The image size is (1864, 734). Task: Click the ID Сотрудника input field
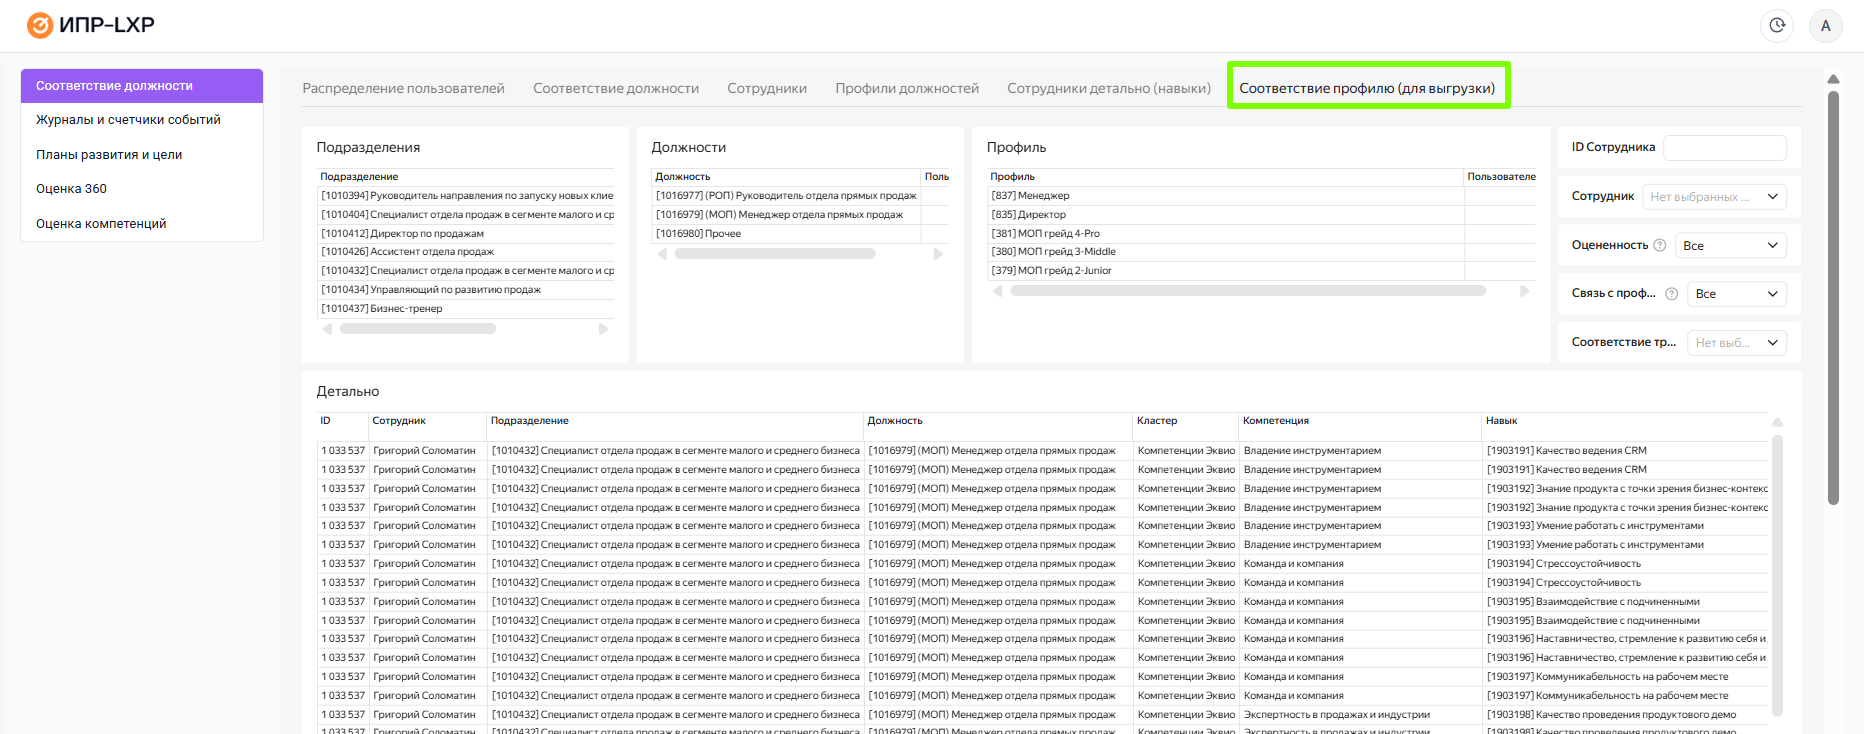1724,148
